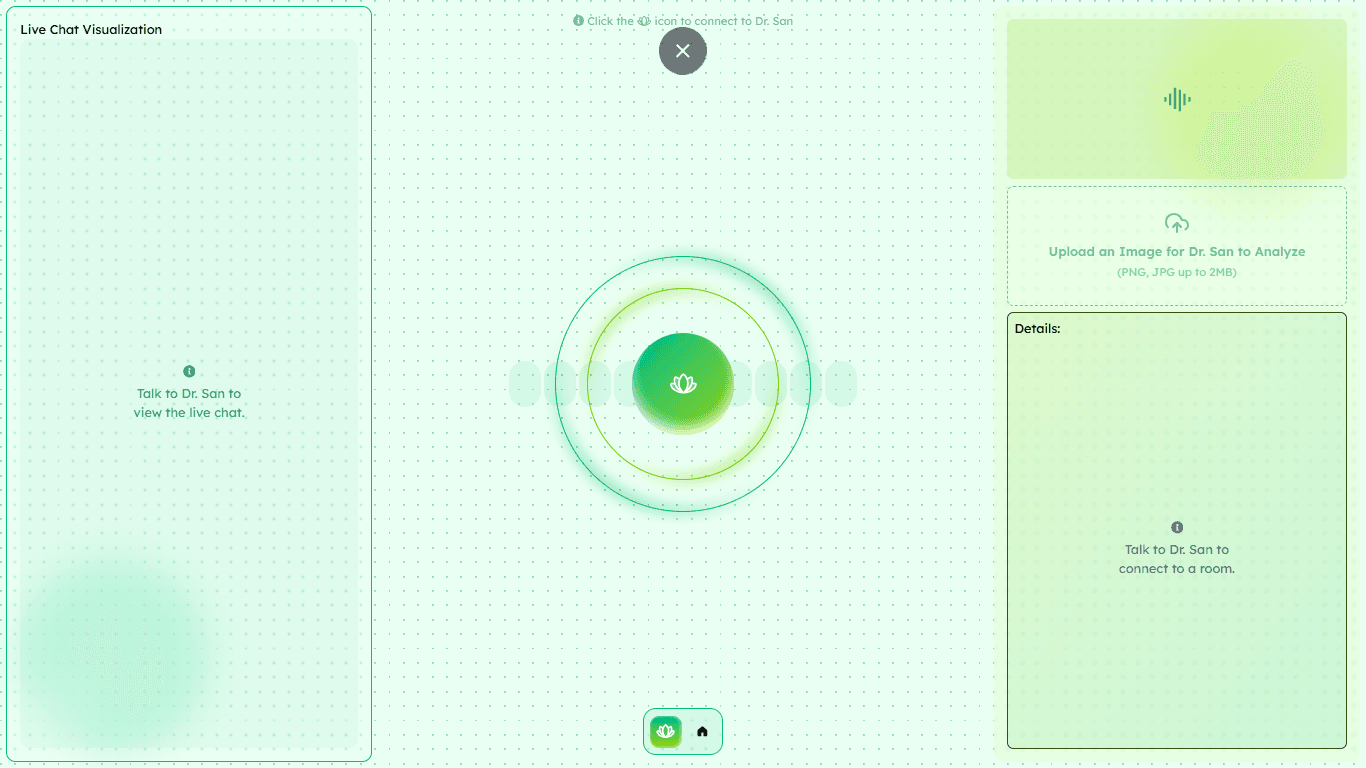The width and height of the screenshot is (1366, 768).
Task: Click the "PNG, JPG up to 2MB" note
Action: tap(1177, 272)
